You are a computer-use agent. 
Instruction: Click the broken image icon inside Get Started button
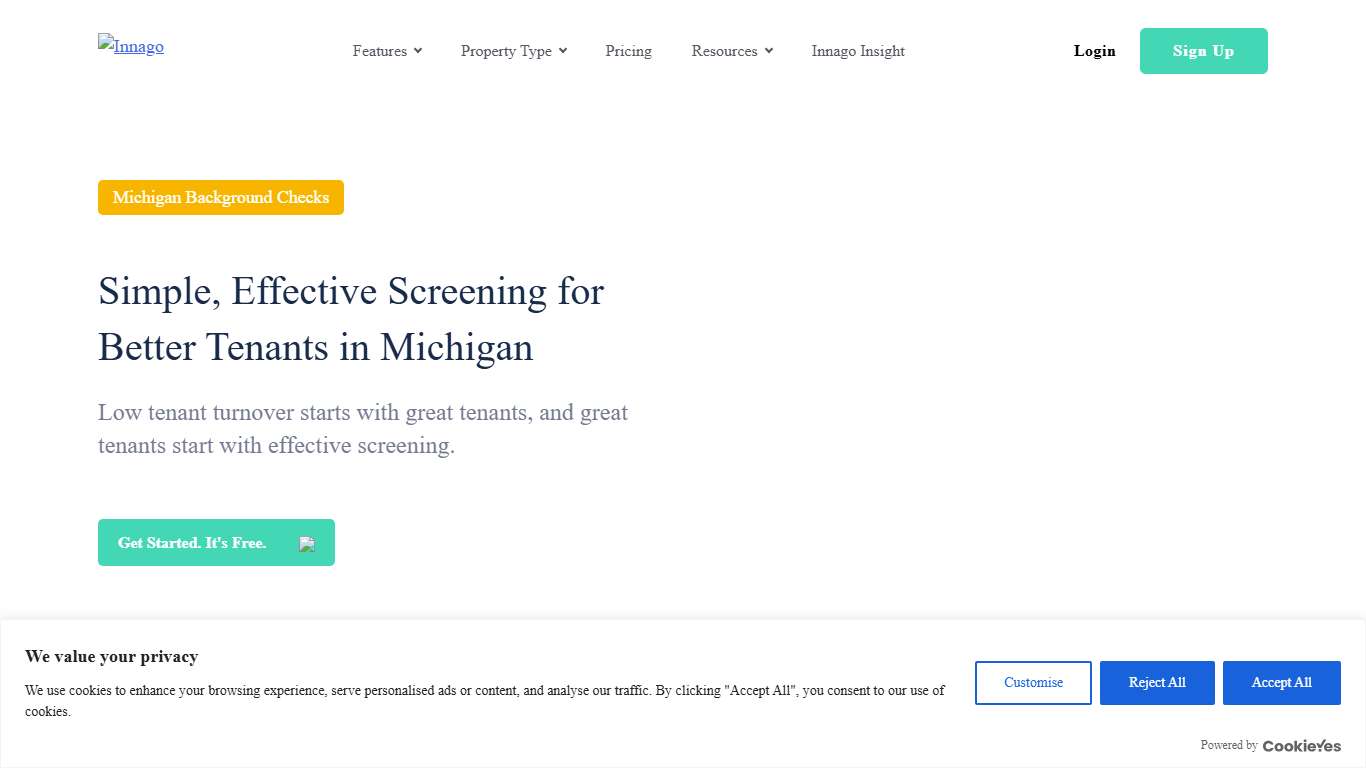coord(306,543)
